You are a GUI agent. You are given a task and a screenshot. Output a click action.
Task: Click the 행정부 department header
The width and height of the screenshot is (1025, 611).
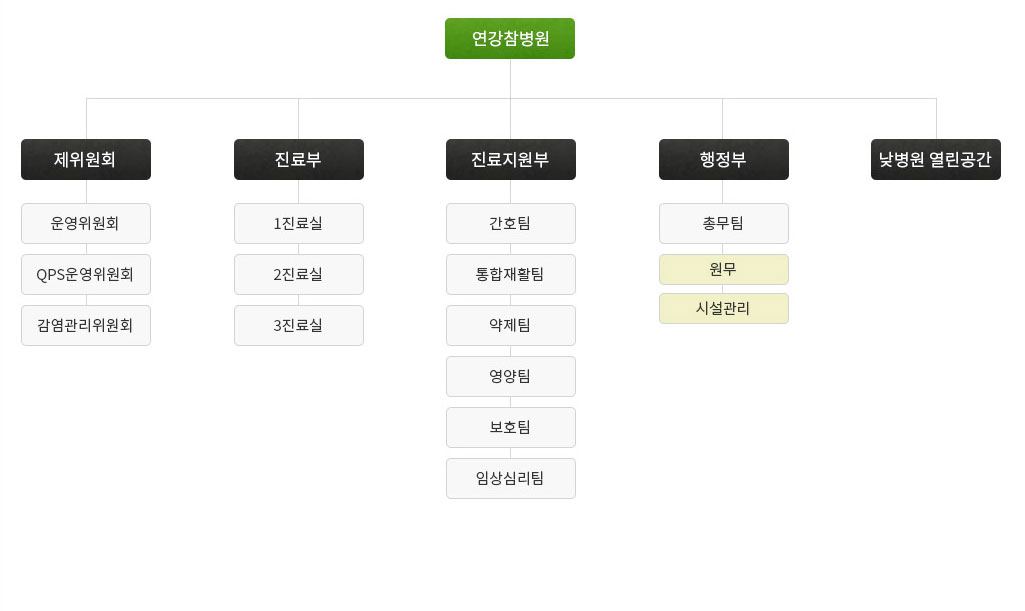coord(724,159)
